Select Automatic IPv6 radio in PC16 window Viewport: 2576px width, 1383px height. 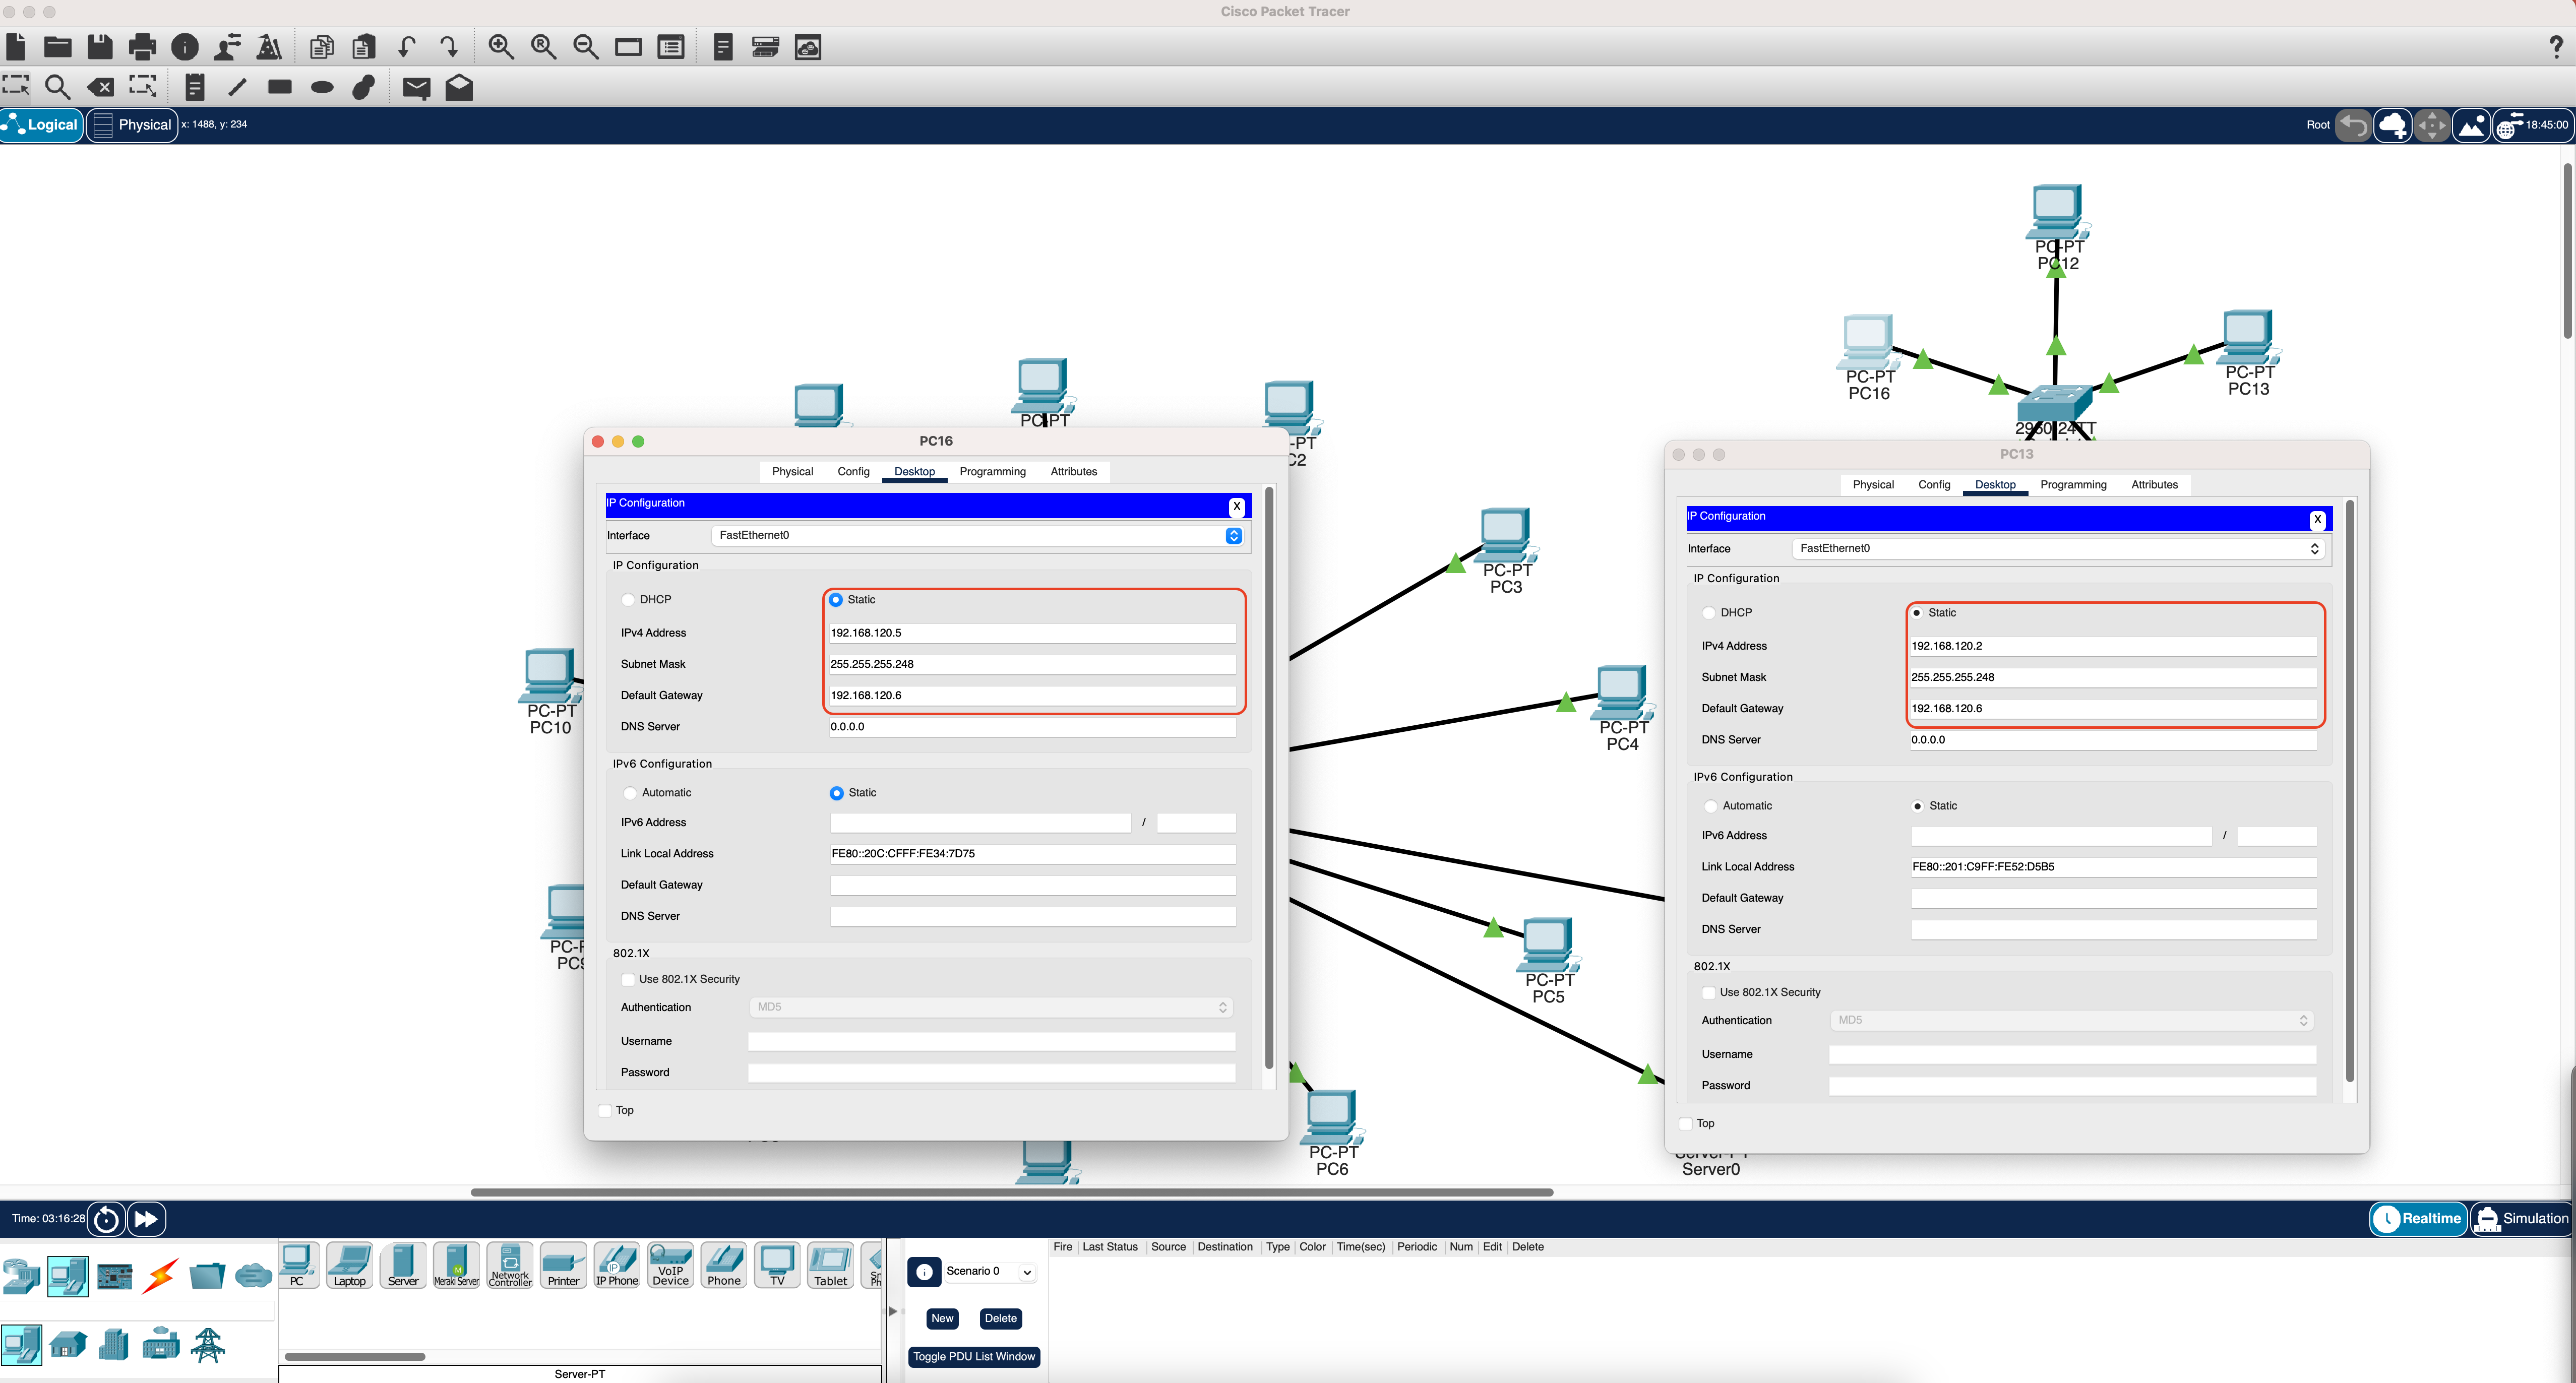tap(630, 793)
